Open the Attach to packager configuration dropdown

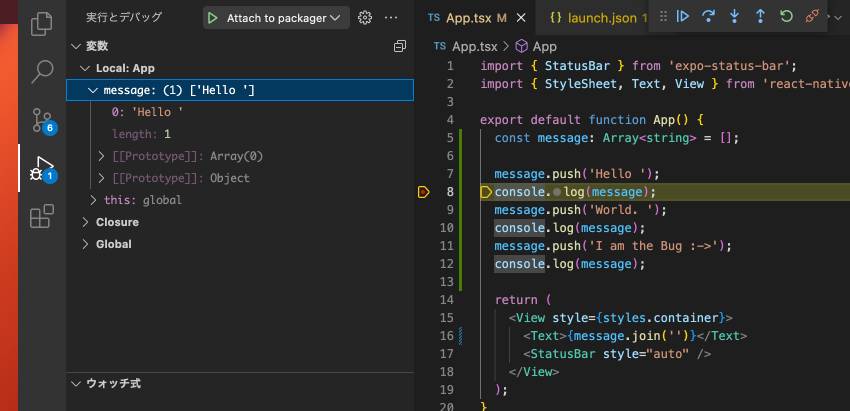click(x=335, y=18)
